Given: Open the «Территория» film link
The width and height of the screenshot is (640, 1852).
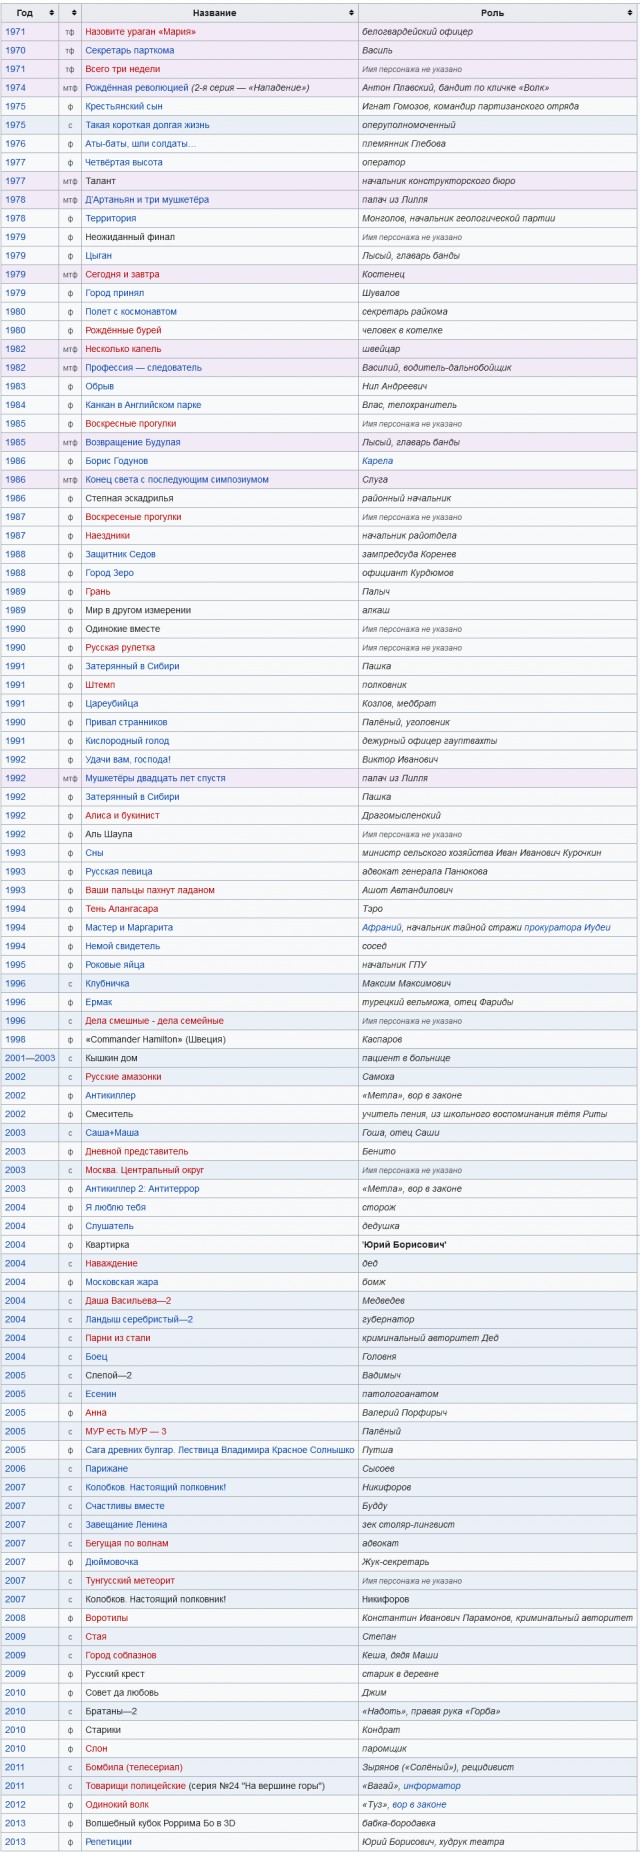Looking at the screenshot, I should click(x=110, y=218).
